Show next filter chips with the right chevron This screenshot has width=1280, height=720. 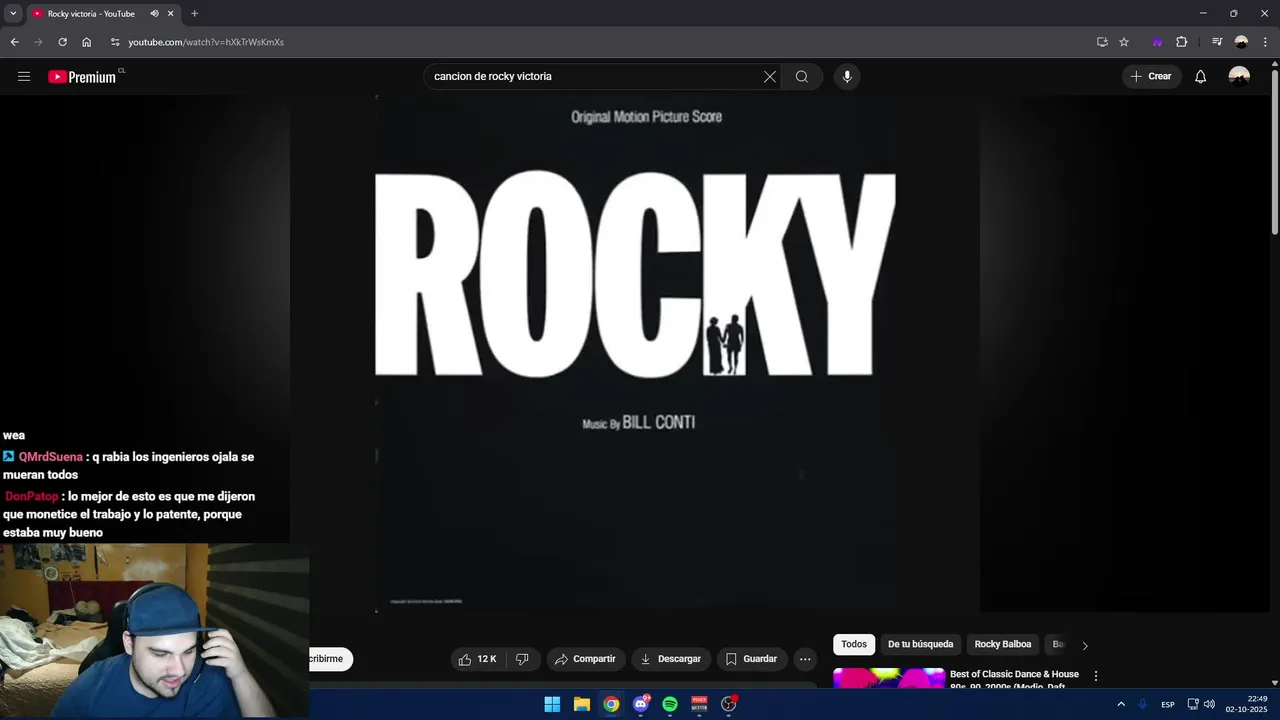1085,645
